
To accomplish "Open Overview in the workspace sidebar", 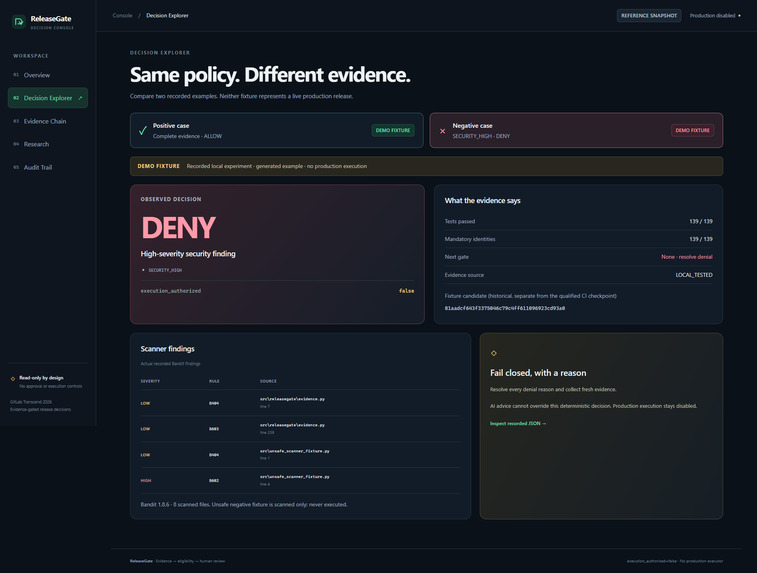I will tap(48, 75).
